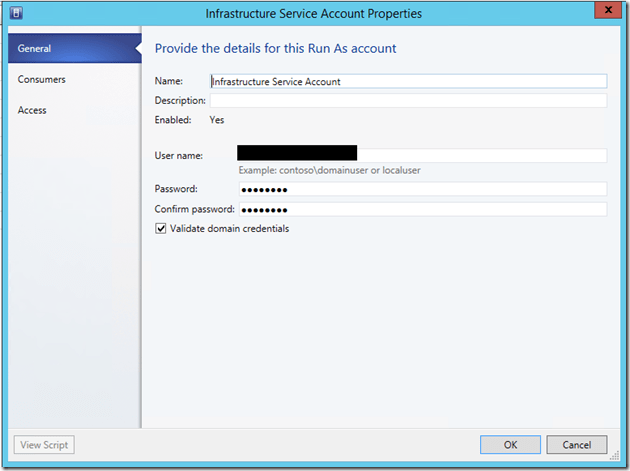
Task: Click the application icon in the title bar
Action: (x=17, y=14)
